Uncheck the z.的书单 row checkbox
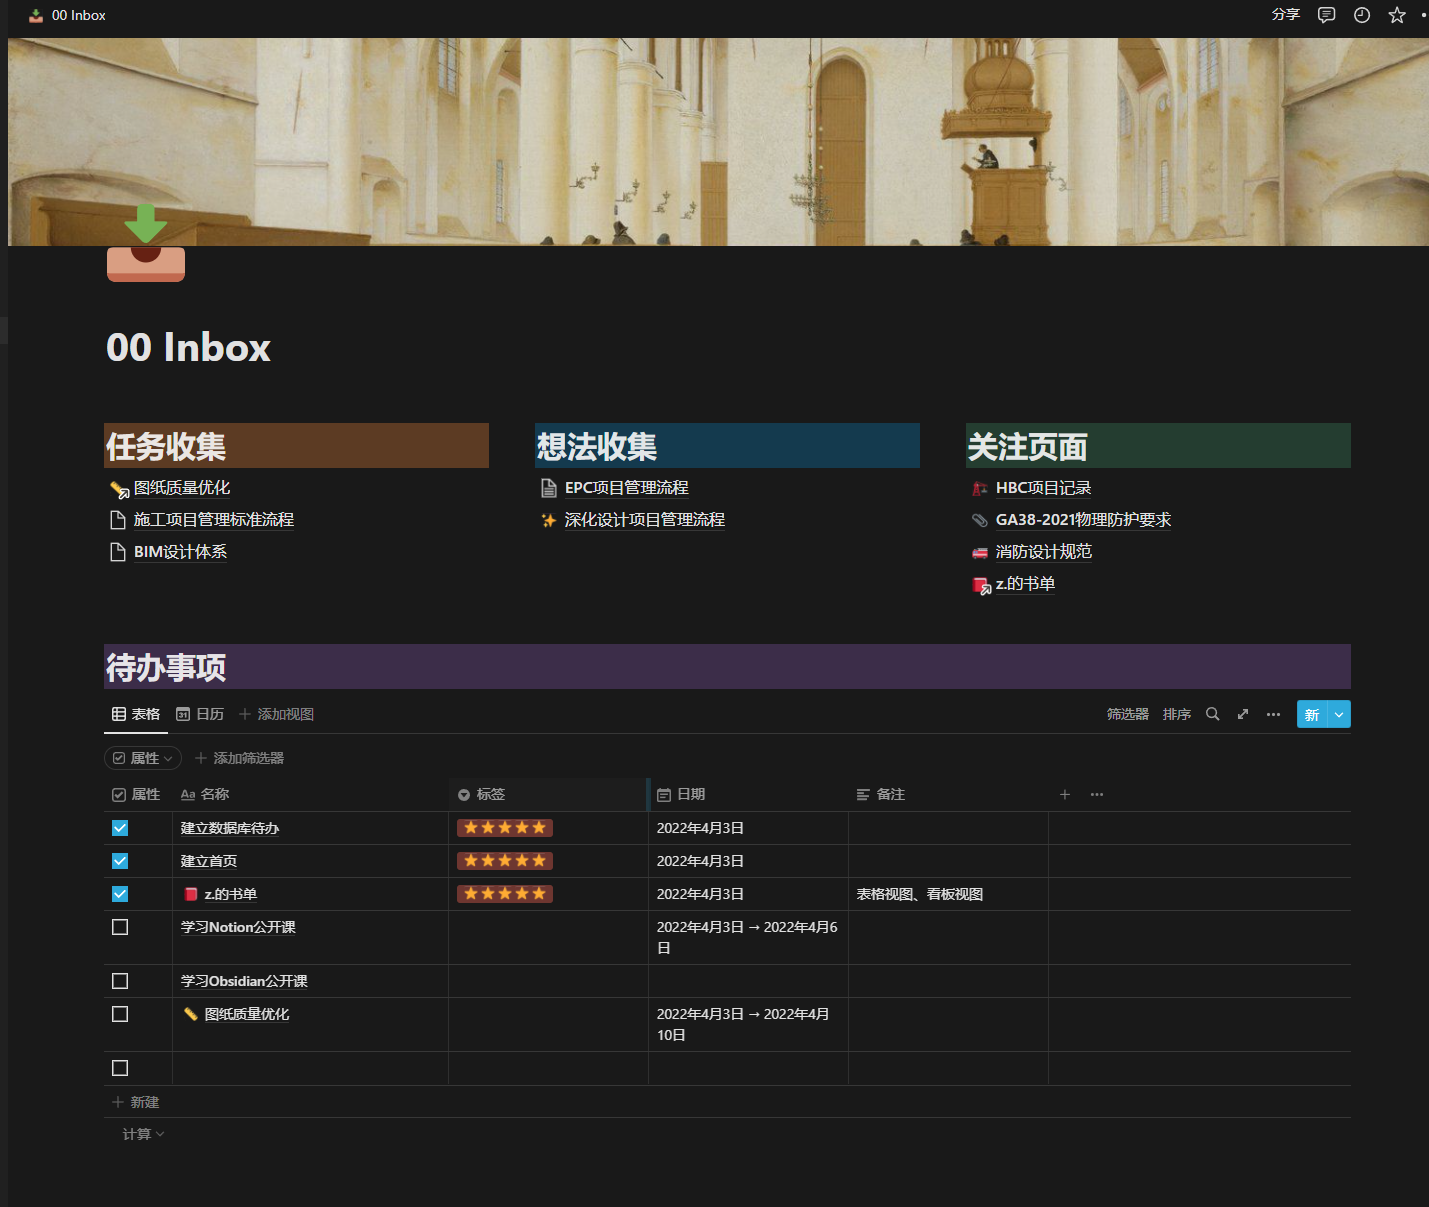This screenshot has width=1429, height=1207. pos(120,894)
